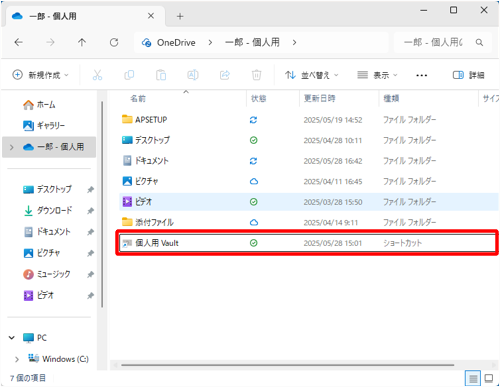Screen dimensions: 500x387
Task: Sort by 名前 column header
Action: (138, 98)
